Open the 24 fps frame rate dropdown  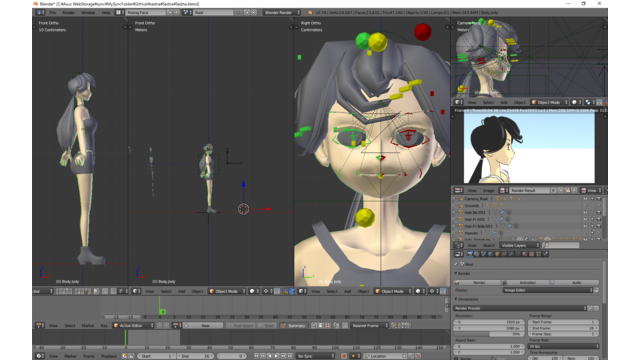tap(564, 346)
